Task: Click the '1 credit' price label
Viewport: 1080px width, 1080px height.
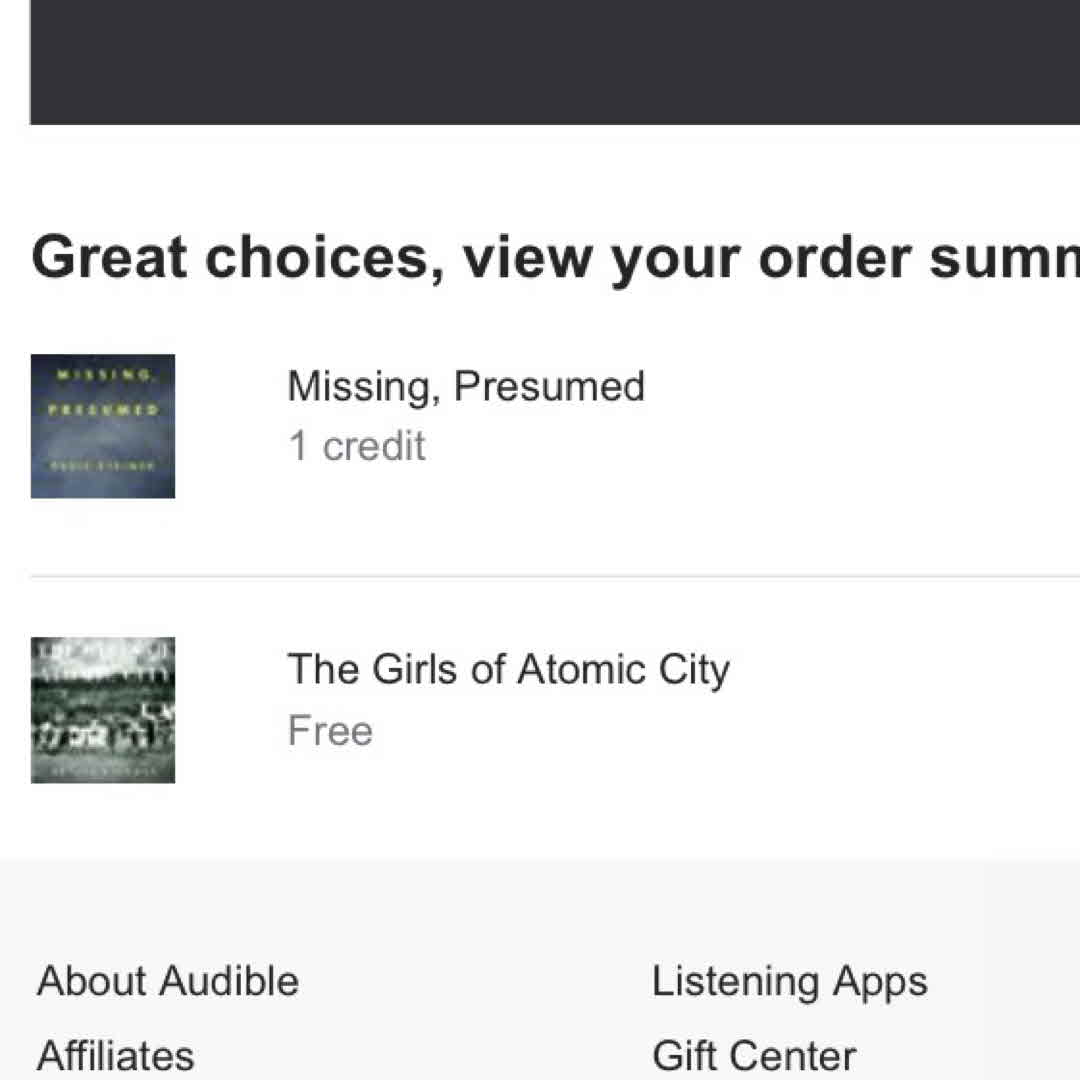Action: pyautogui.click(x=357, y=446)
